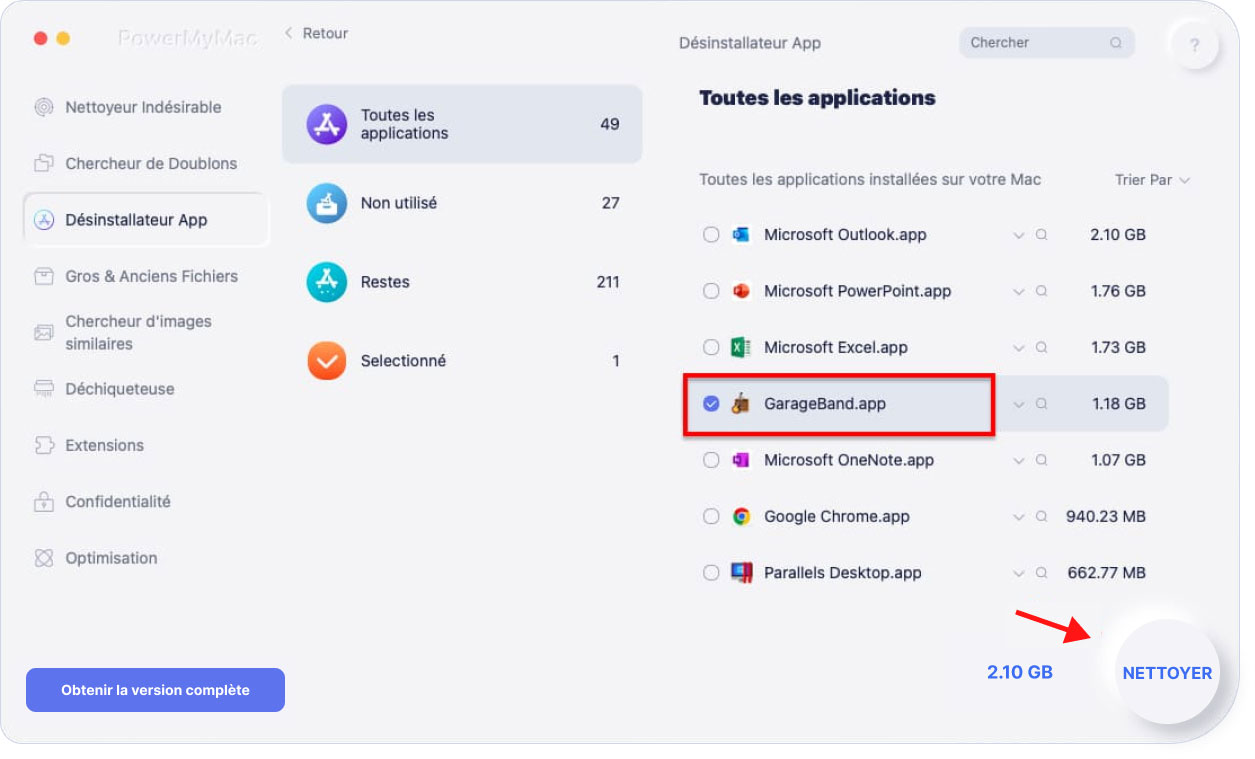Click magnifier icon in Microsoft Excel row
The image size is (1255, 759).
coord(1041,347)
